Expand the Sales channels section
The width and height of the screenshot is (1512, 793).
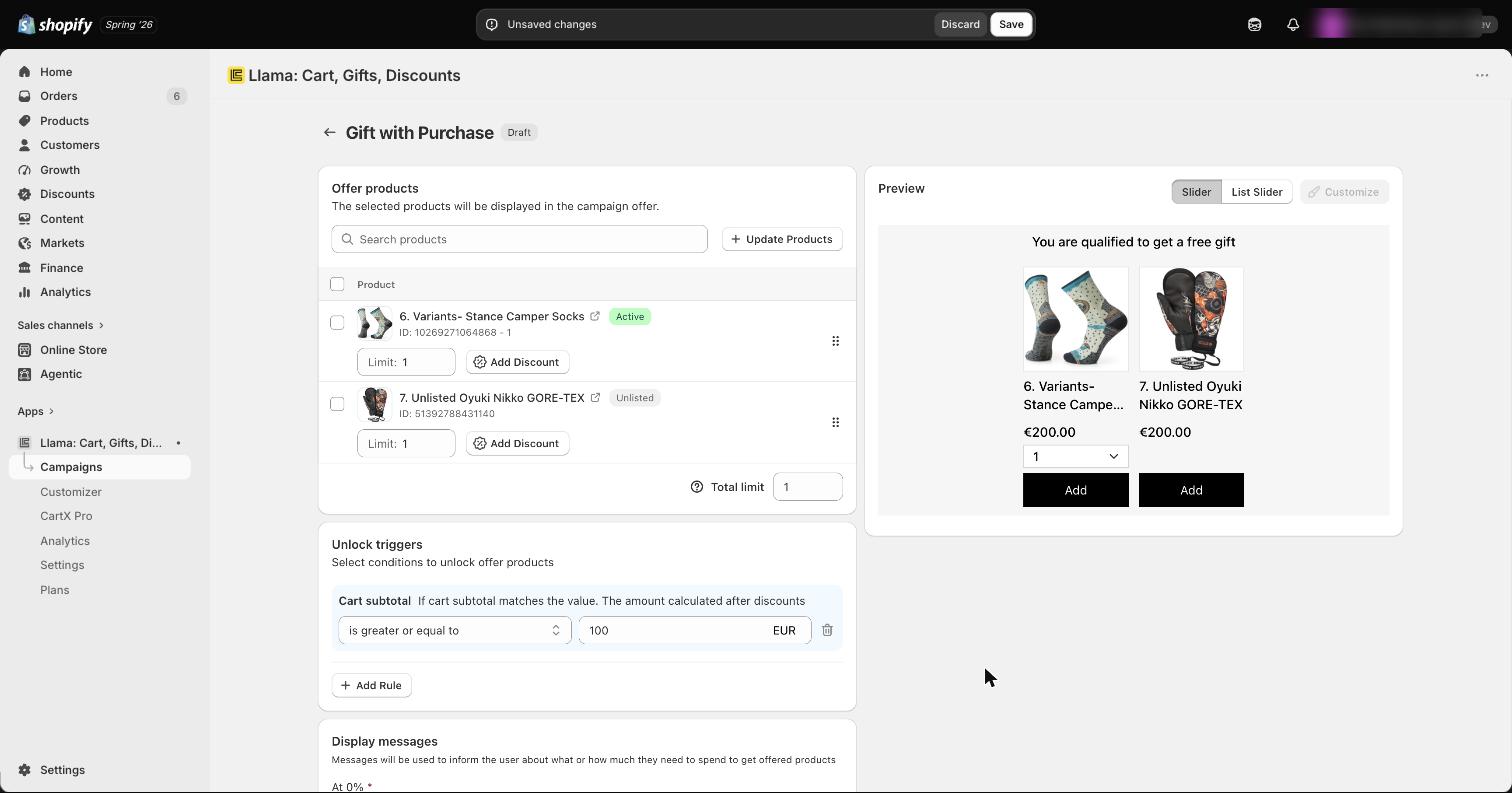tap(60, 325)
